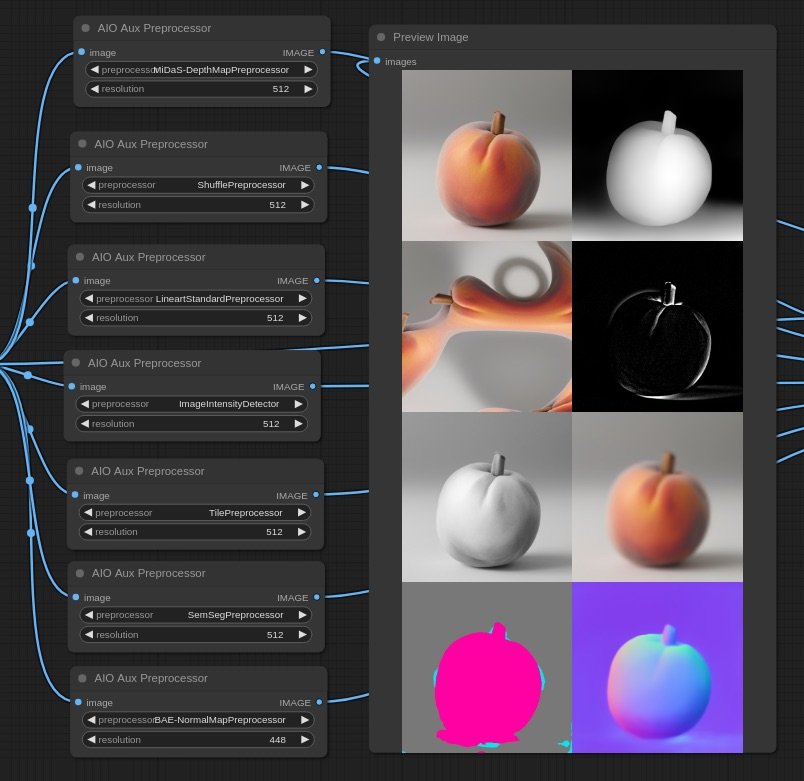This screenshot has height=781, width=804.
Task: Click the IMAGE output port of the TilePreprocessor node
Action: (317, 495)
